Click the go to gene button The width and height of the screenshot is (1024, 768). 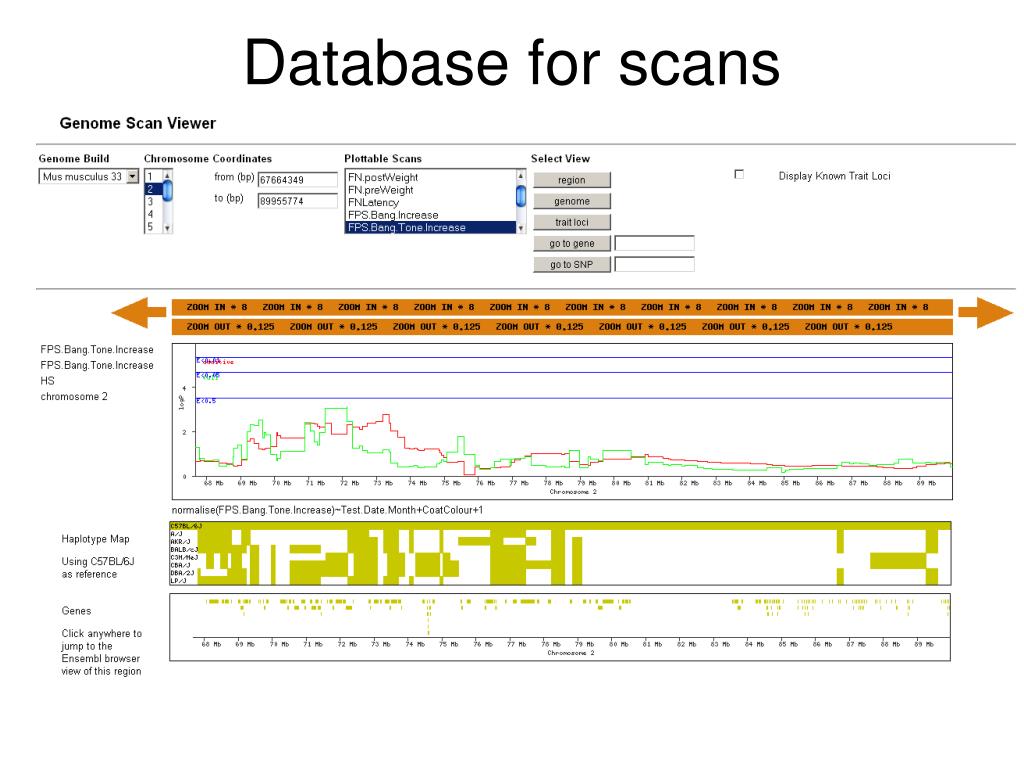pyautogui.click(x=571, y=243)
